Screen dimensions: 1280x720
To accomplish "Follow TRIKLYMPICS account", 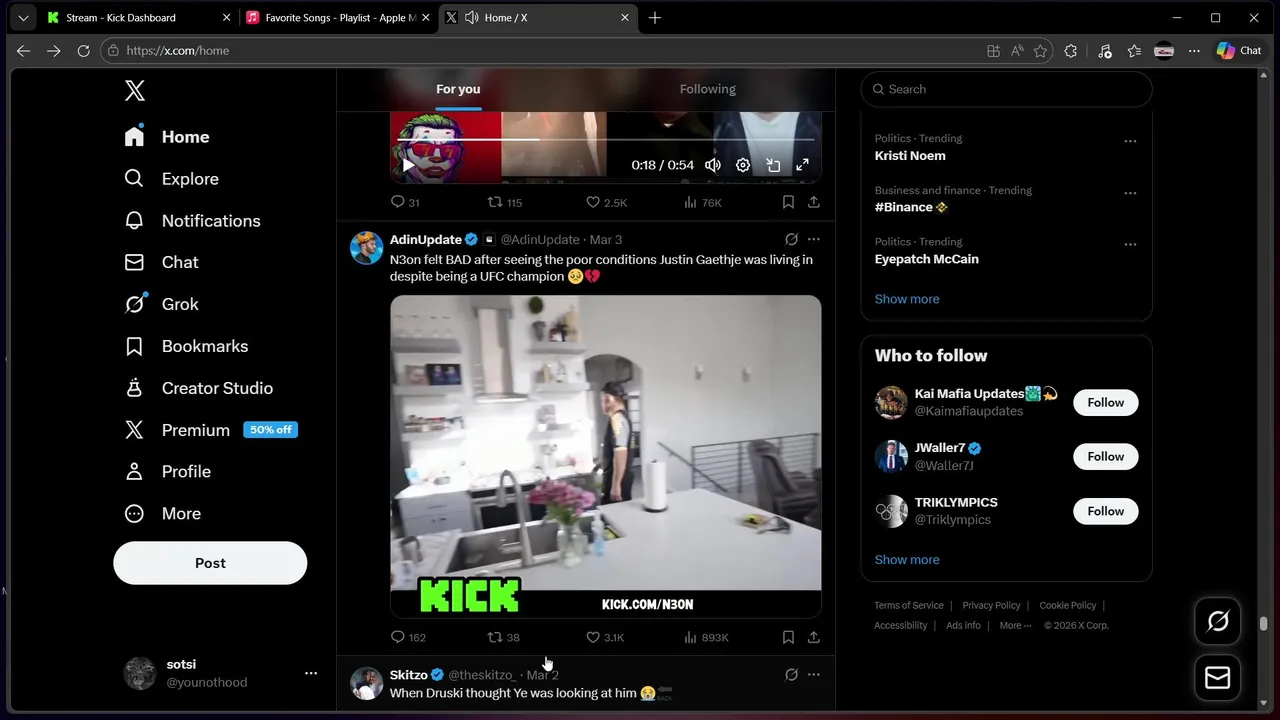I will [x=1106, y=511].
